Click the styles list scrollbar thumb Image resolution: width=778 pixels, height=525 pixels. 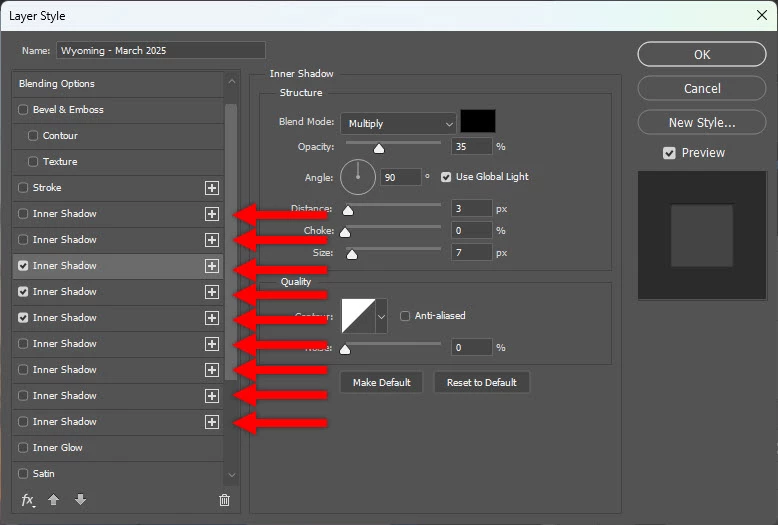coord(231,242)
